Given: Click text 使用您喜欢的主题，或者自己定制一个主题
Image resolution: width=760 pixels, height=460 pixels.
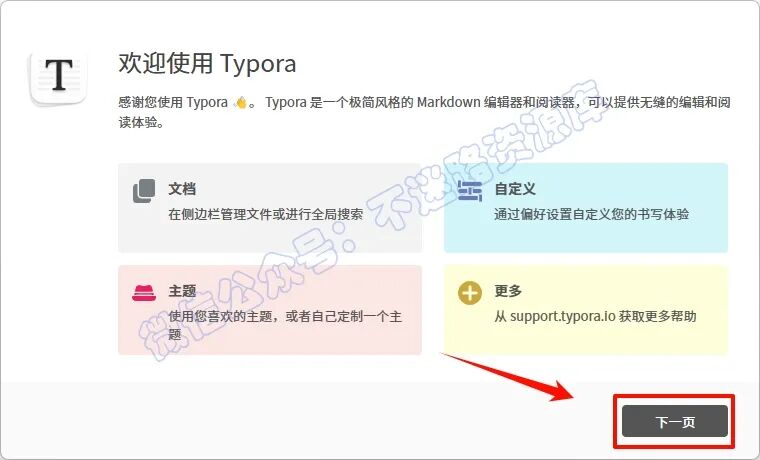Looking at the screenshot, I should click(x=285, y=325).
